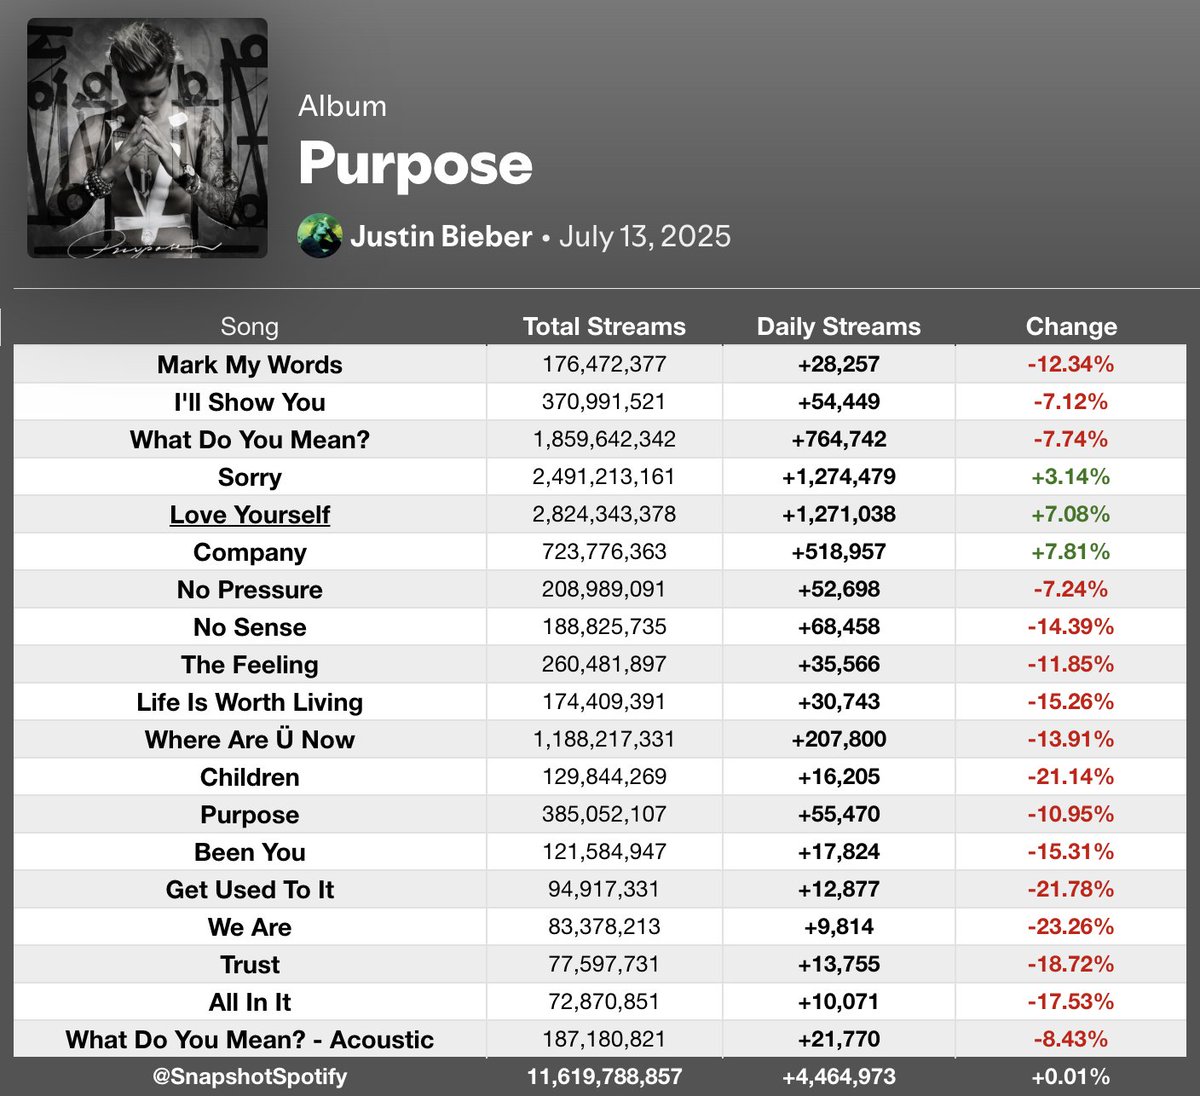This screenshot has height=1096, width=1200.
Task: Click the @SnapshotSpotify handle in footer
Action: coord(250,1077)
